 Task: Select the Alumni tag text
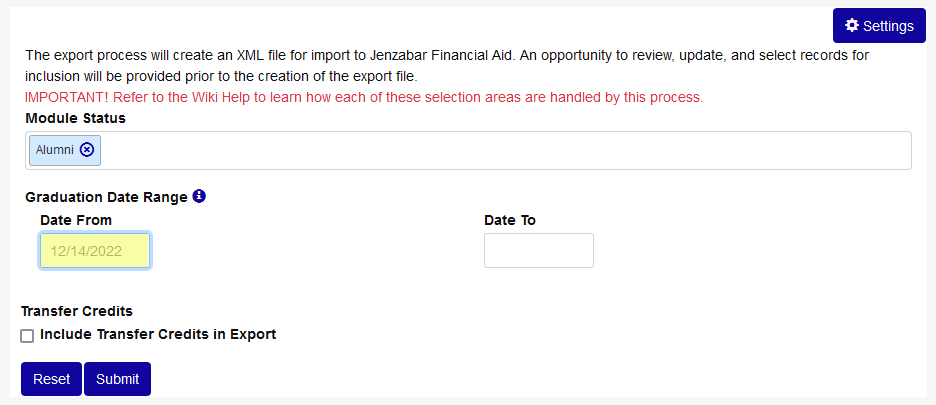55,150
